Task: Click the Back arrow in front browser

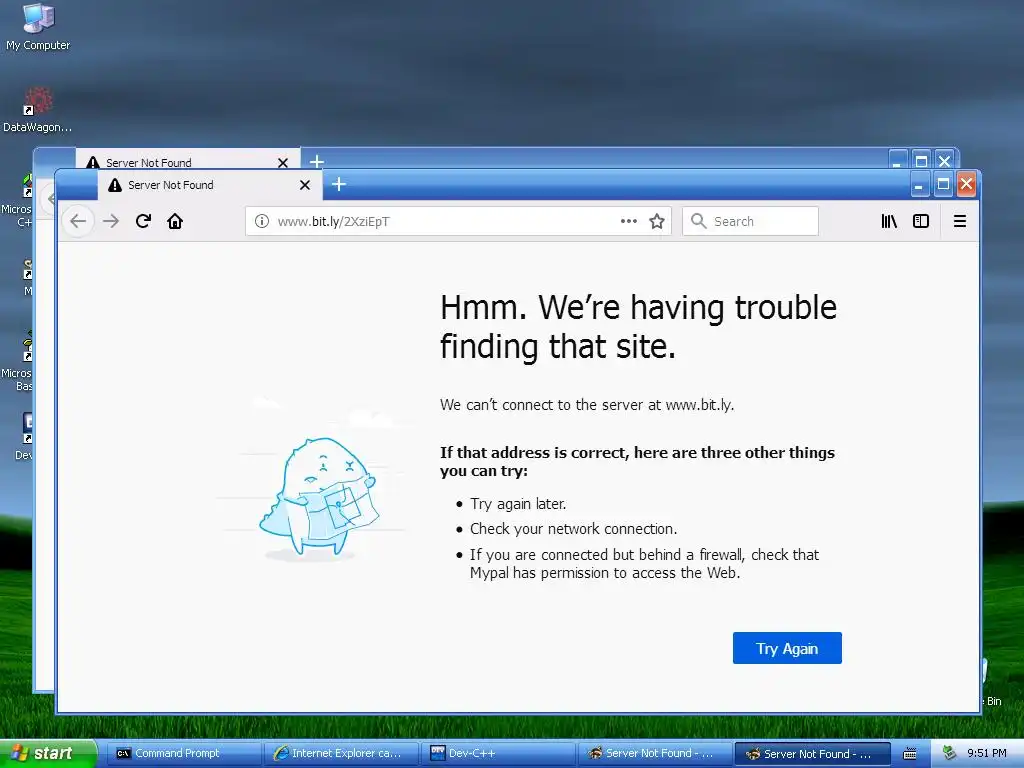Action: [x=78, y=221]
